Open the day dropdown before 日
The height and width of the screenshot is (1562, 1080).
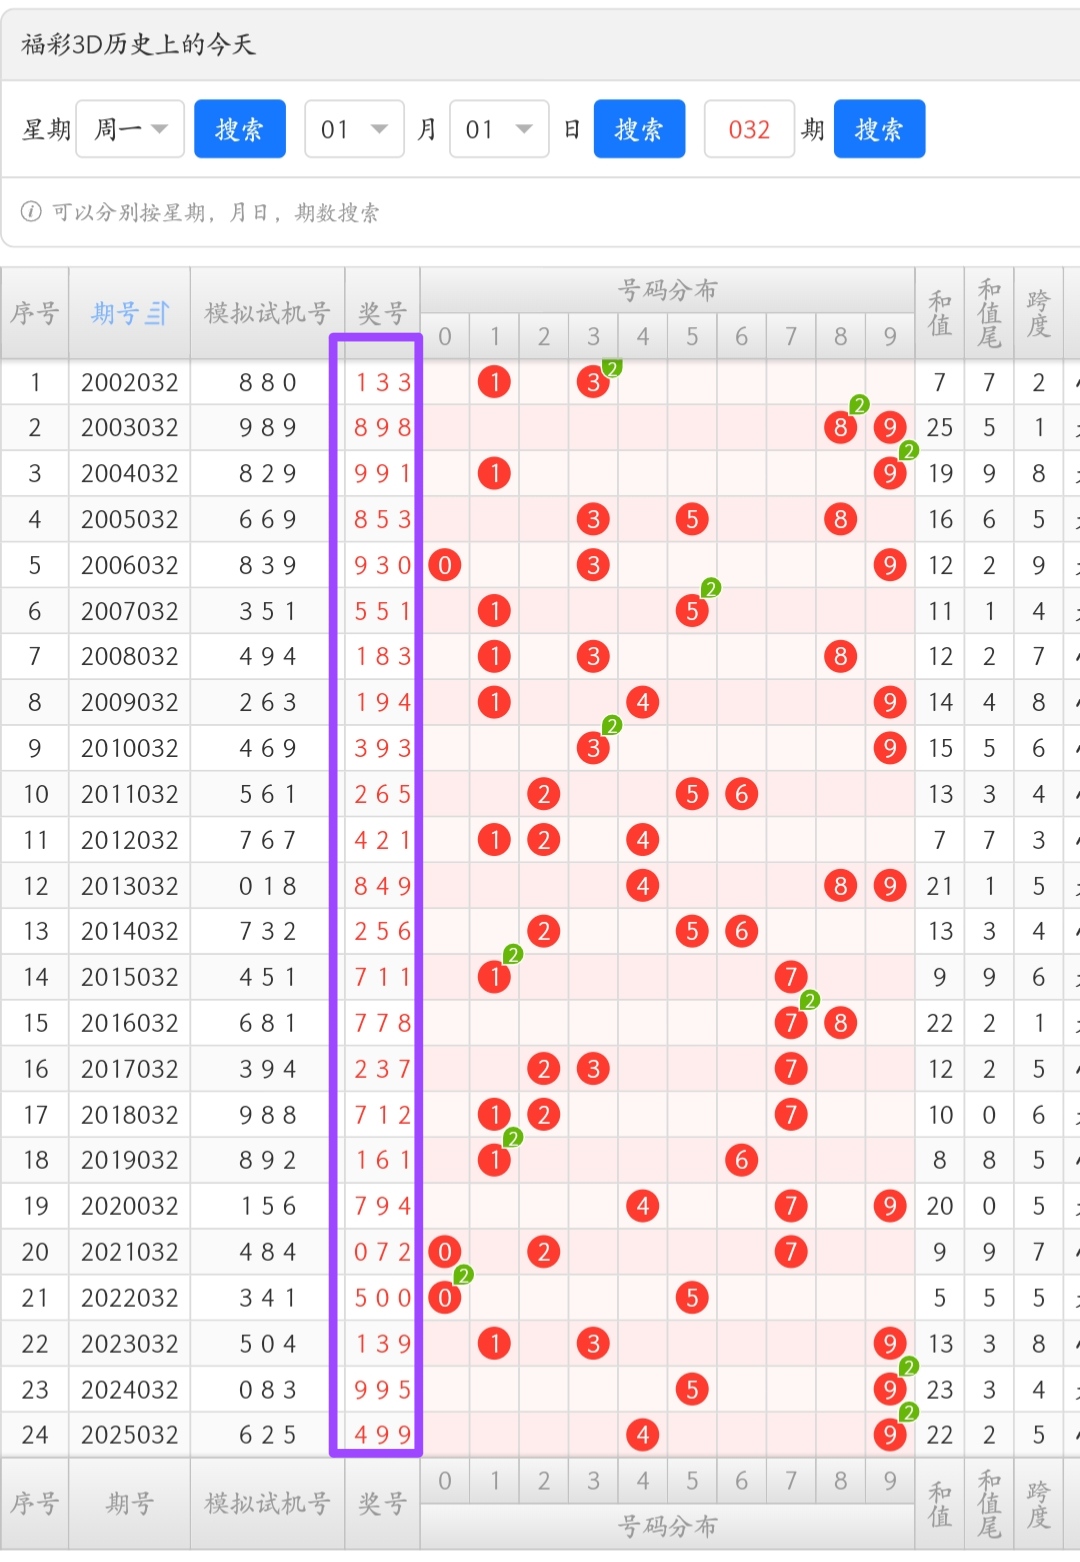pyautogui.click(x=499, y=129)
